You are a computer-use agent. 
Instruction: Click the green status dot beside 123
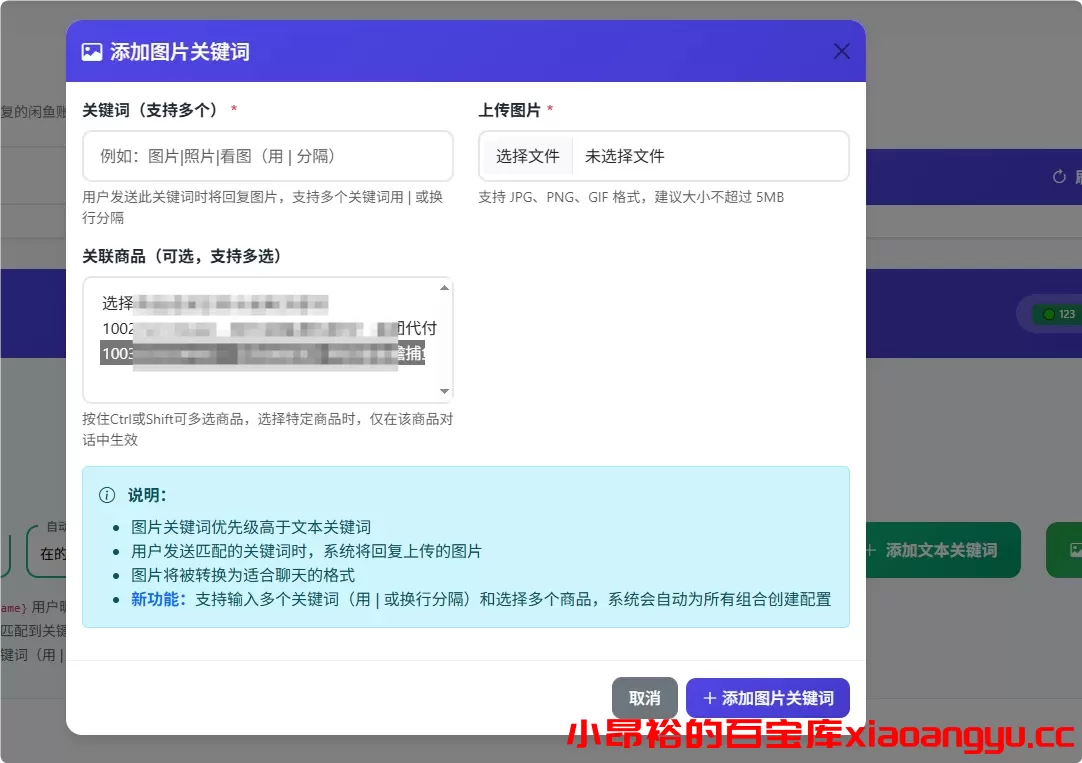1047,313
